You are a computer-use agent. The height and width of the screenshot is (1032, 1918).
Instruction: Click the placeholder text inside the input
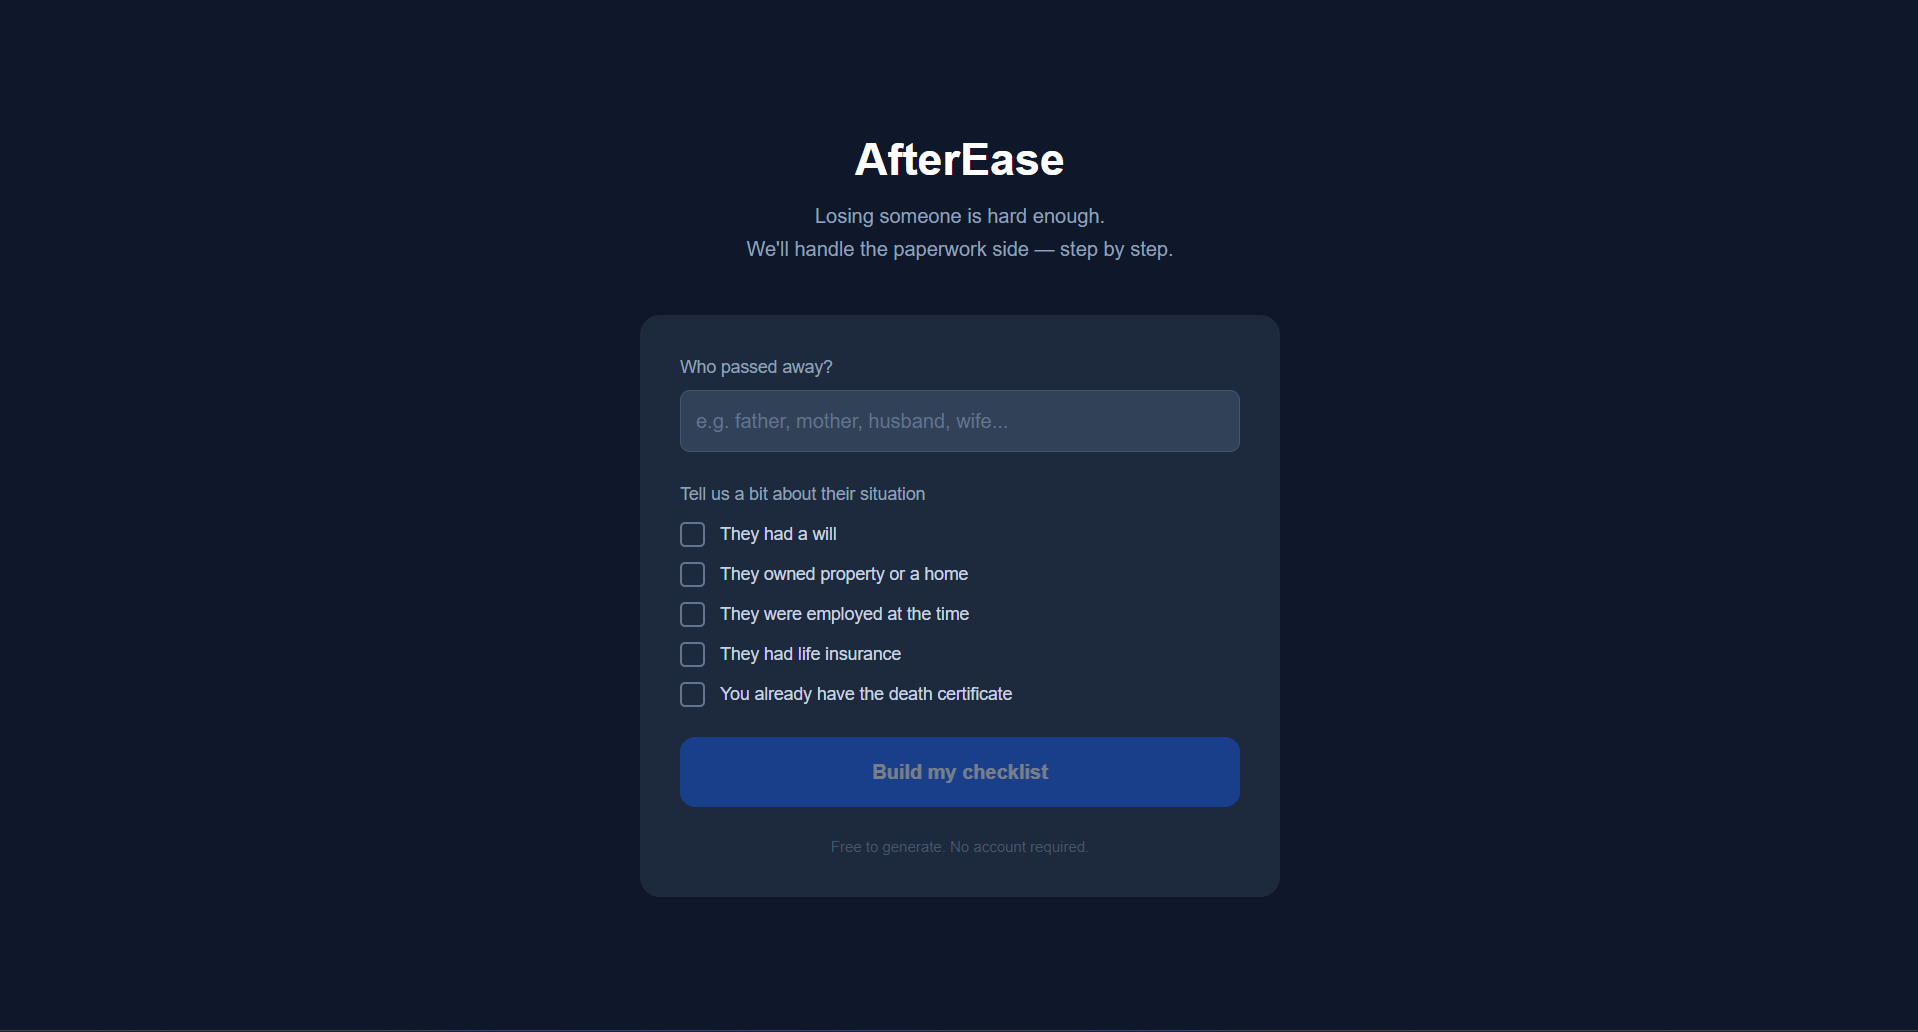[x=853, y=421]
